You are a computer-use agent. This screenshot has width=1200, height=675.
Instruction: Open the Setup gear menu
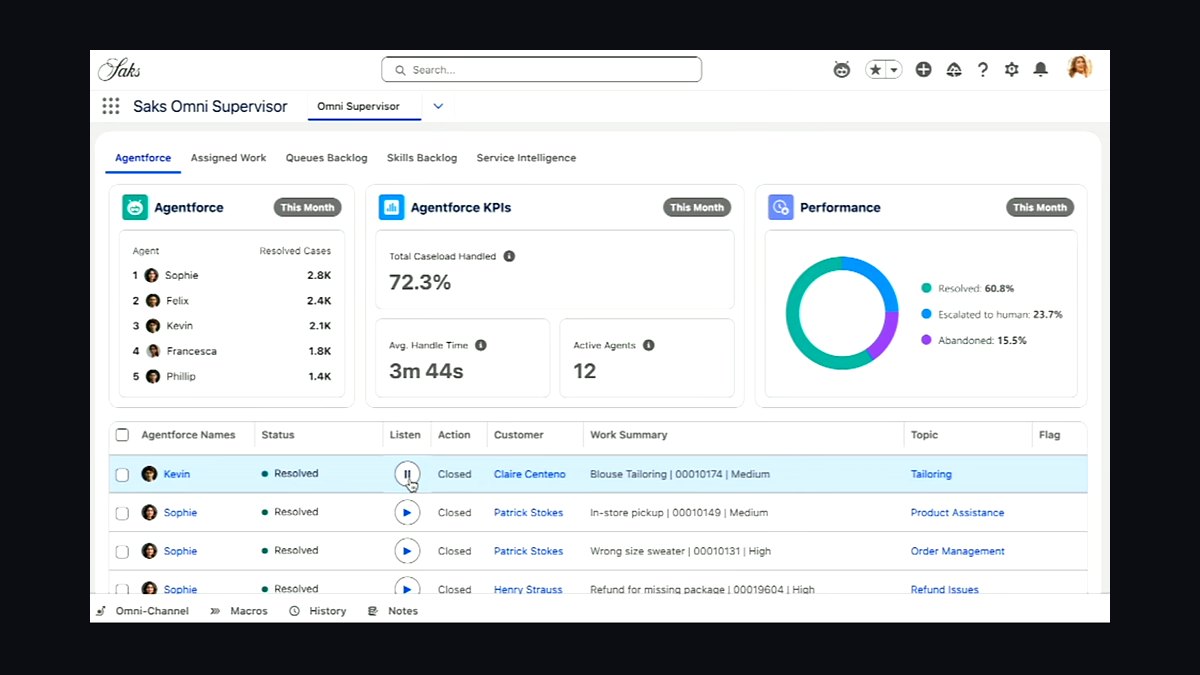(1012, 69)
